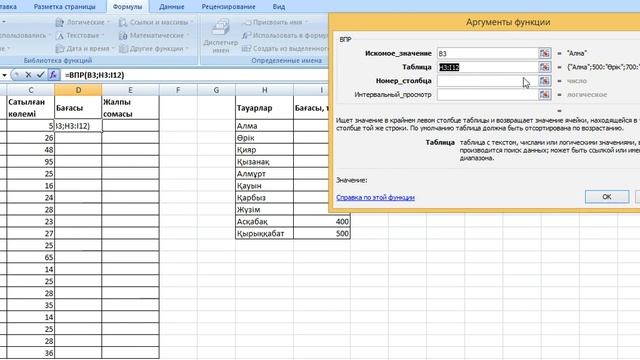The image size is (640, 360).
Task: Open Присвоить имя dropdown
Action: coord(275,22)
